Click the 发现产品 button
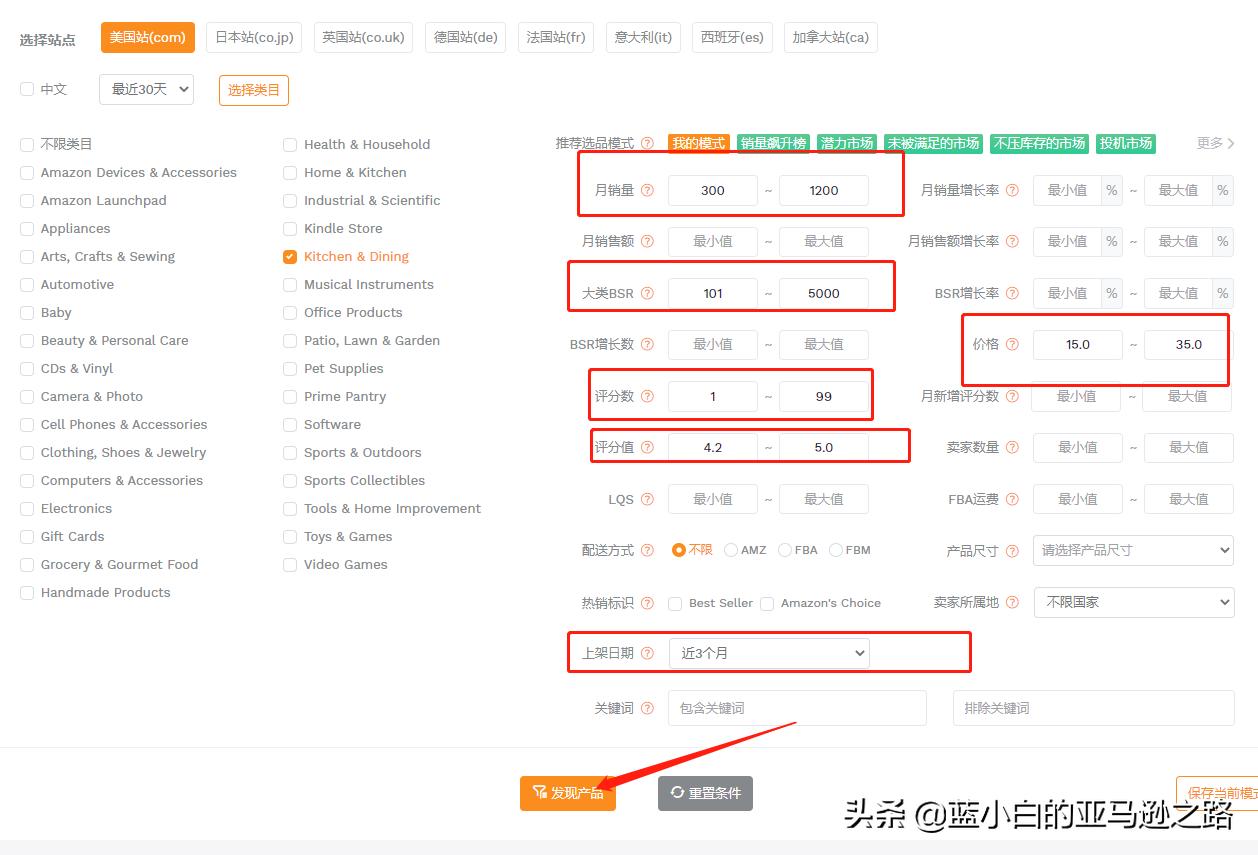This screenshot has height=855, width=1258. click(567, 792)
